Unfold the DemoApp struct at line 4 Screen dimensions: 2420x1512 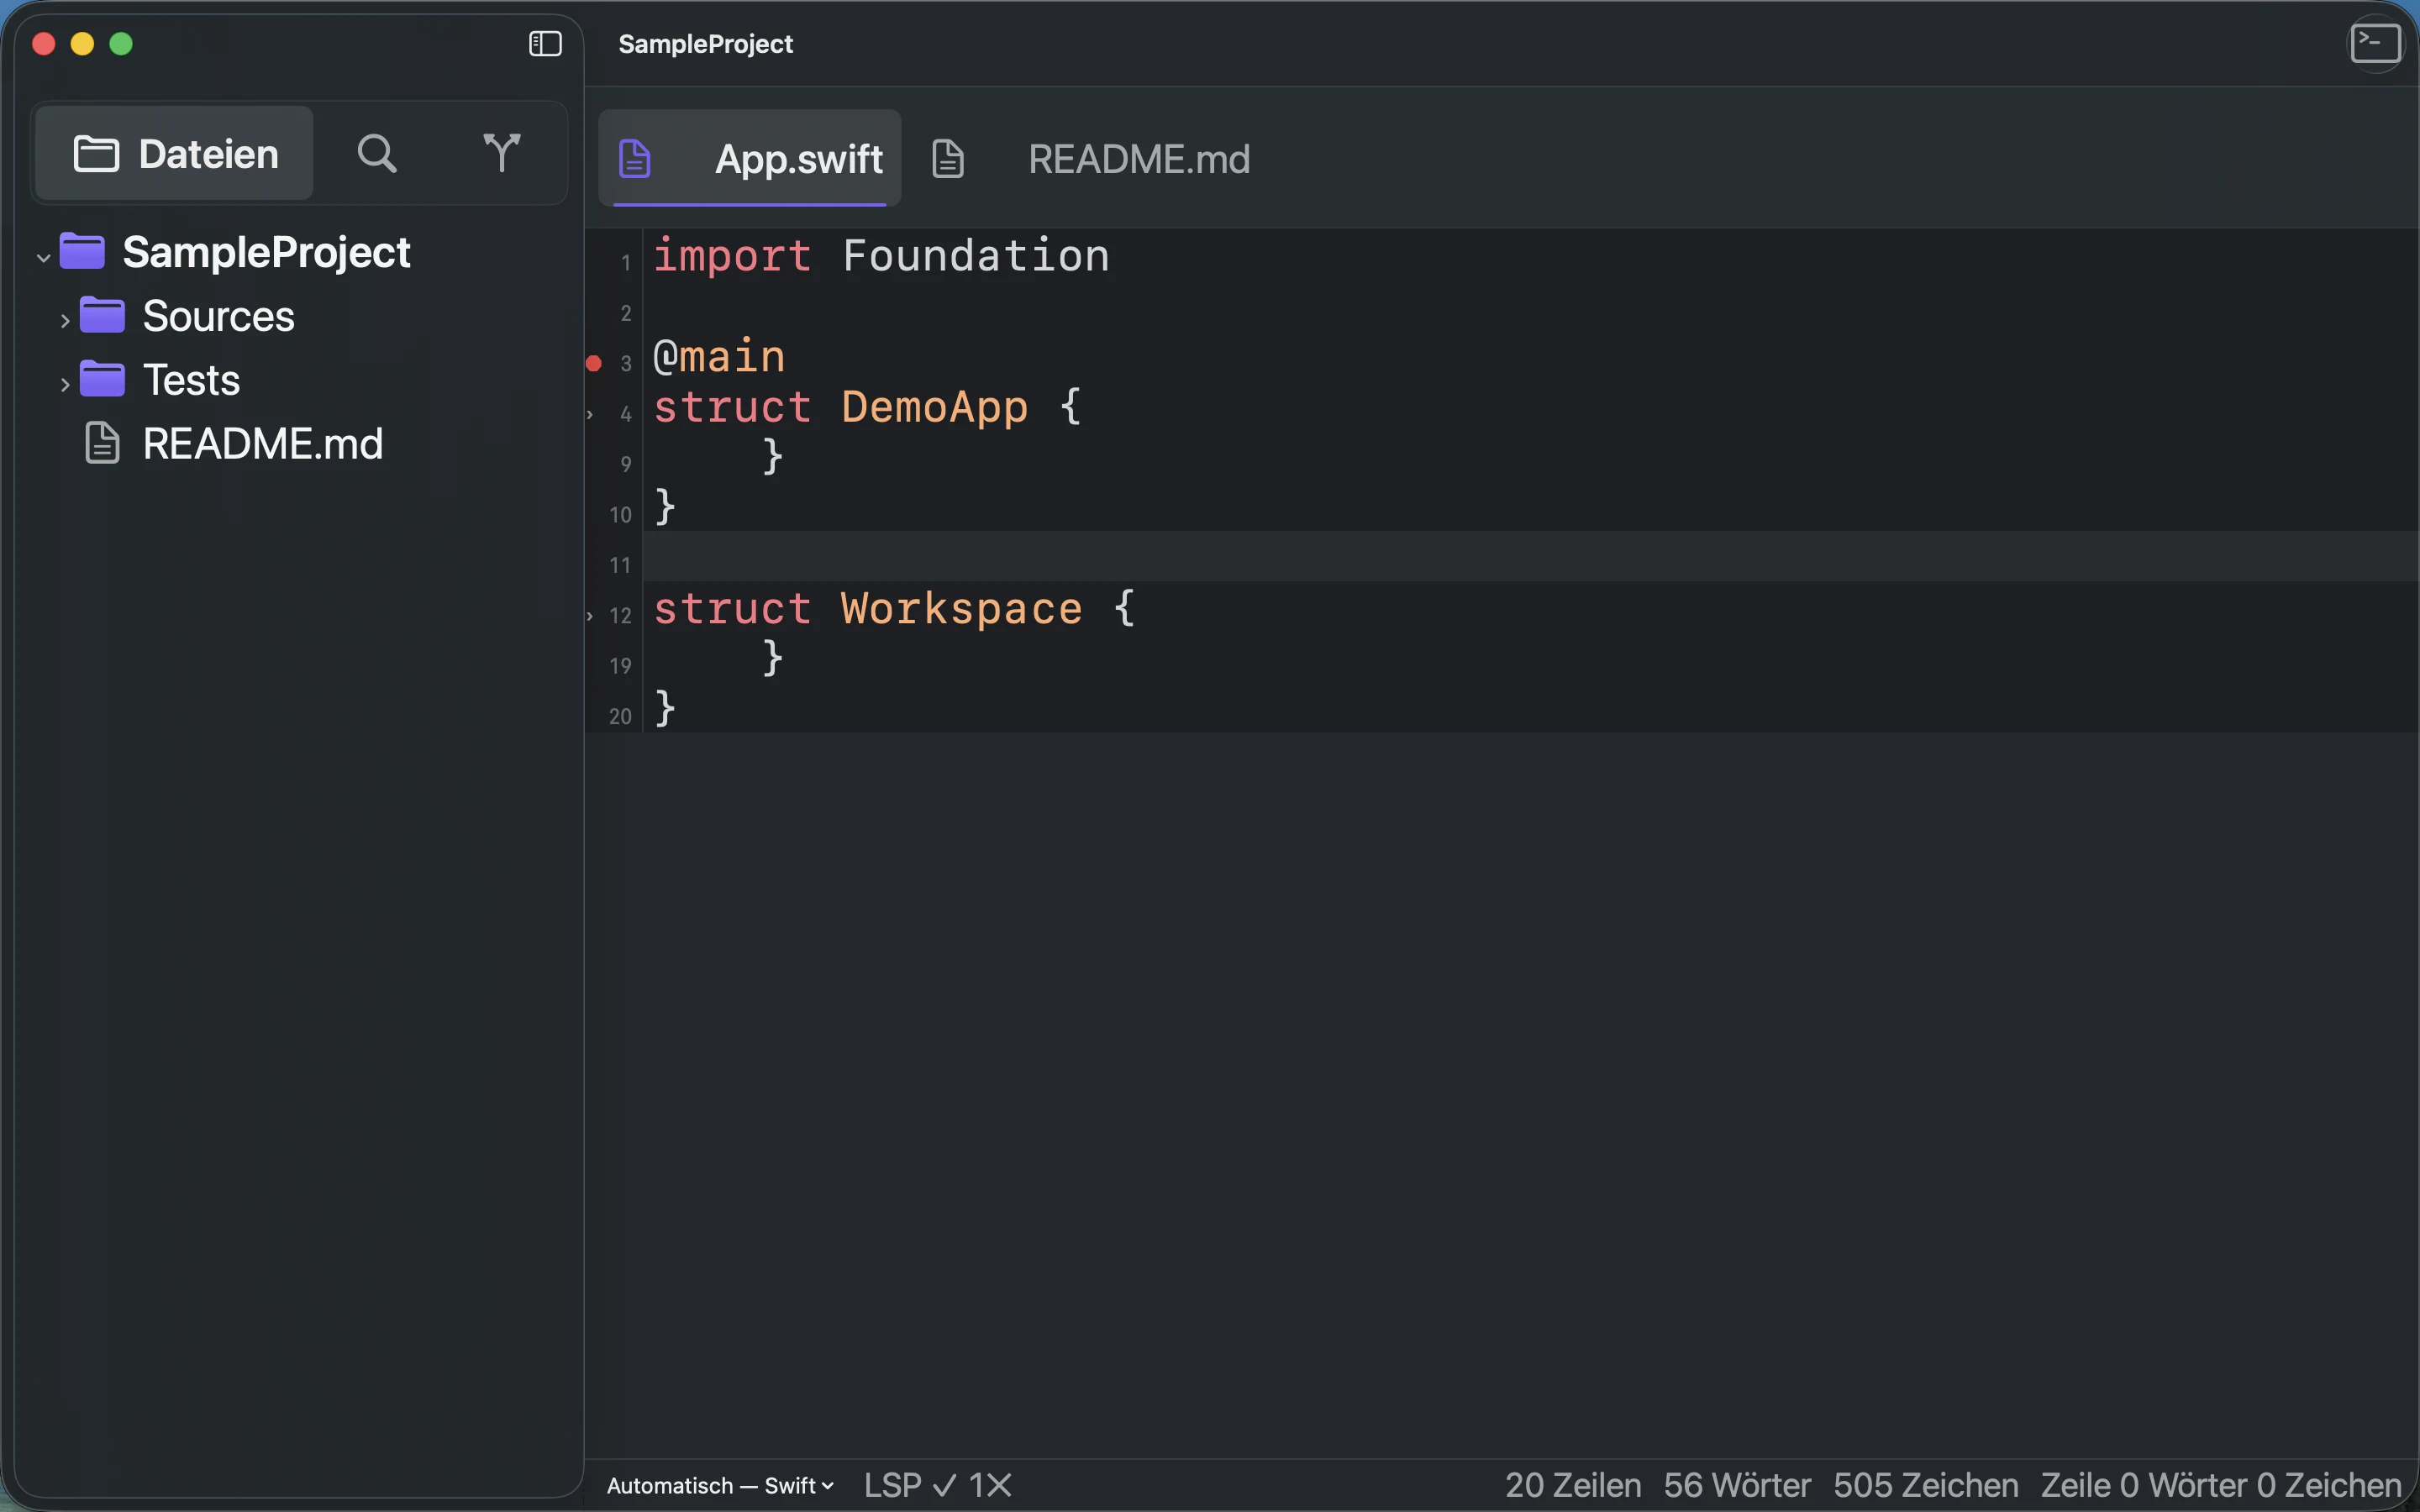coord(590,414)
